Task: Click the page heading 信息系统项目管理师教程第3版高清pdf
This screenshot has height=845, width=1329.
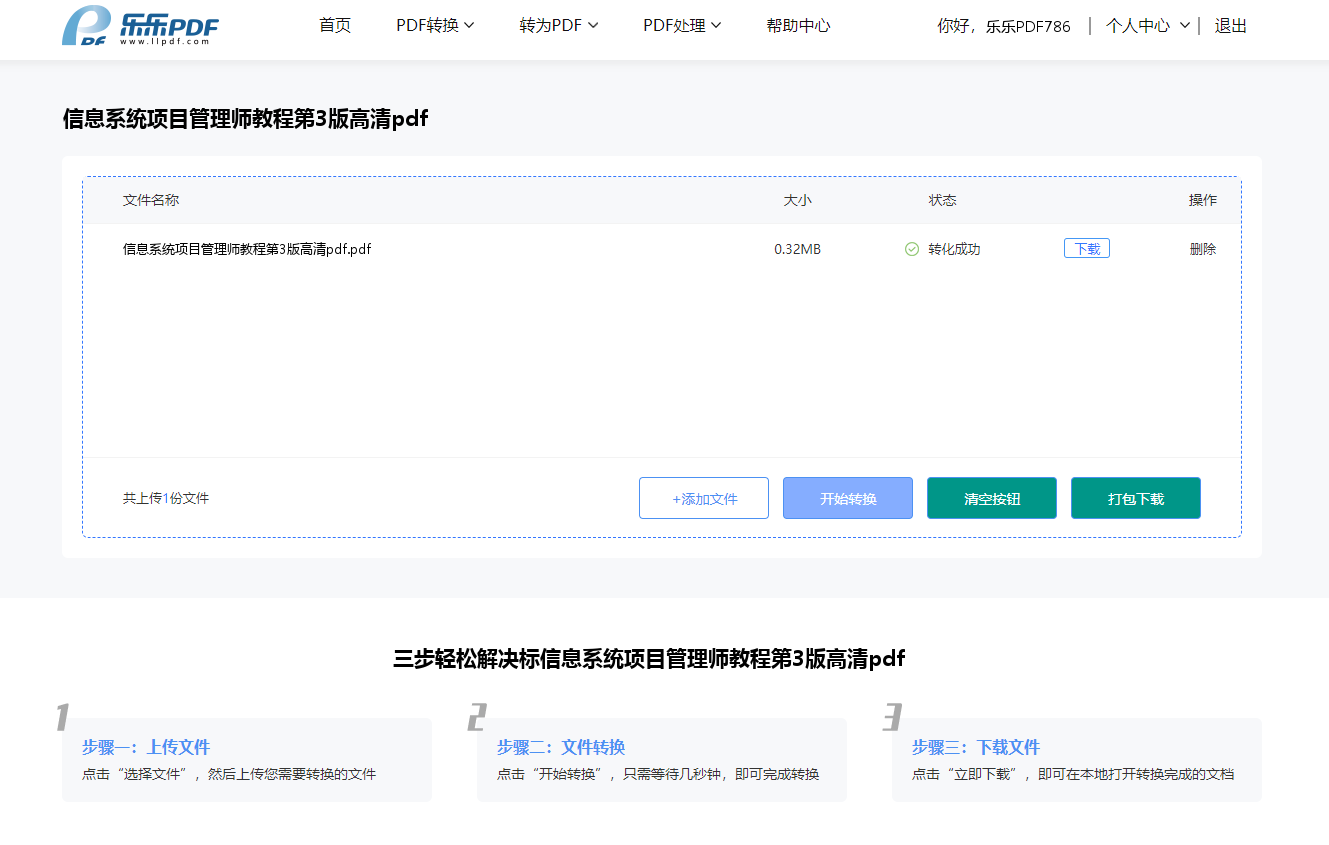Action: (245, 119)
